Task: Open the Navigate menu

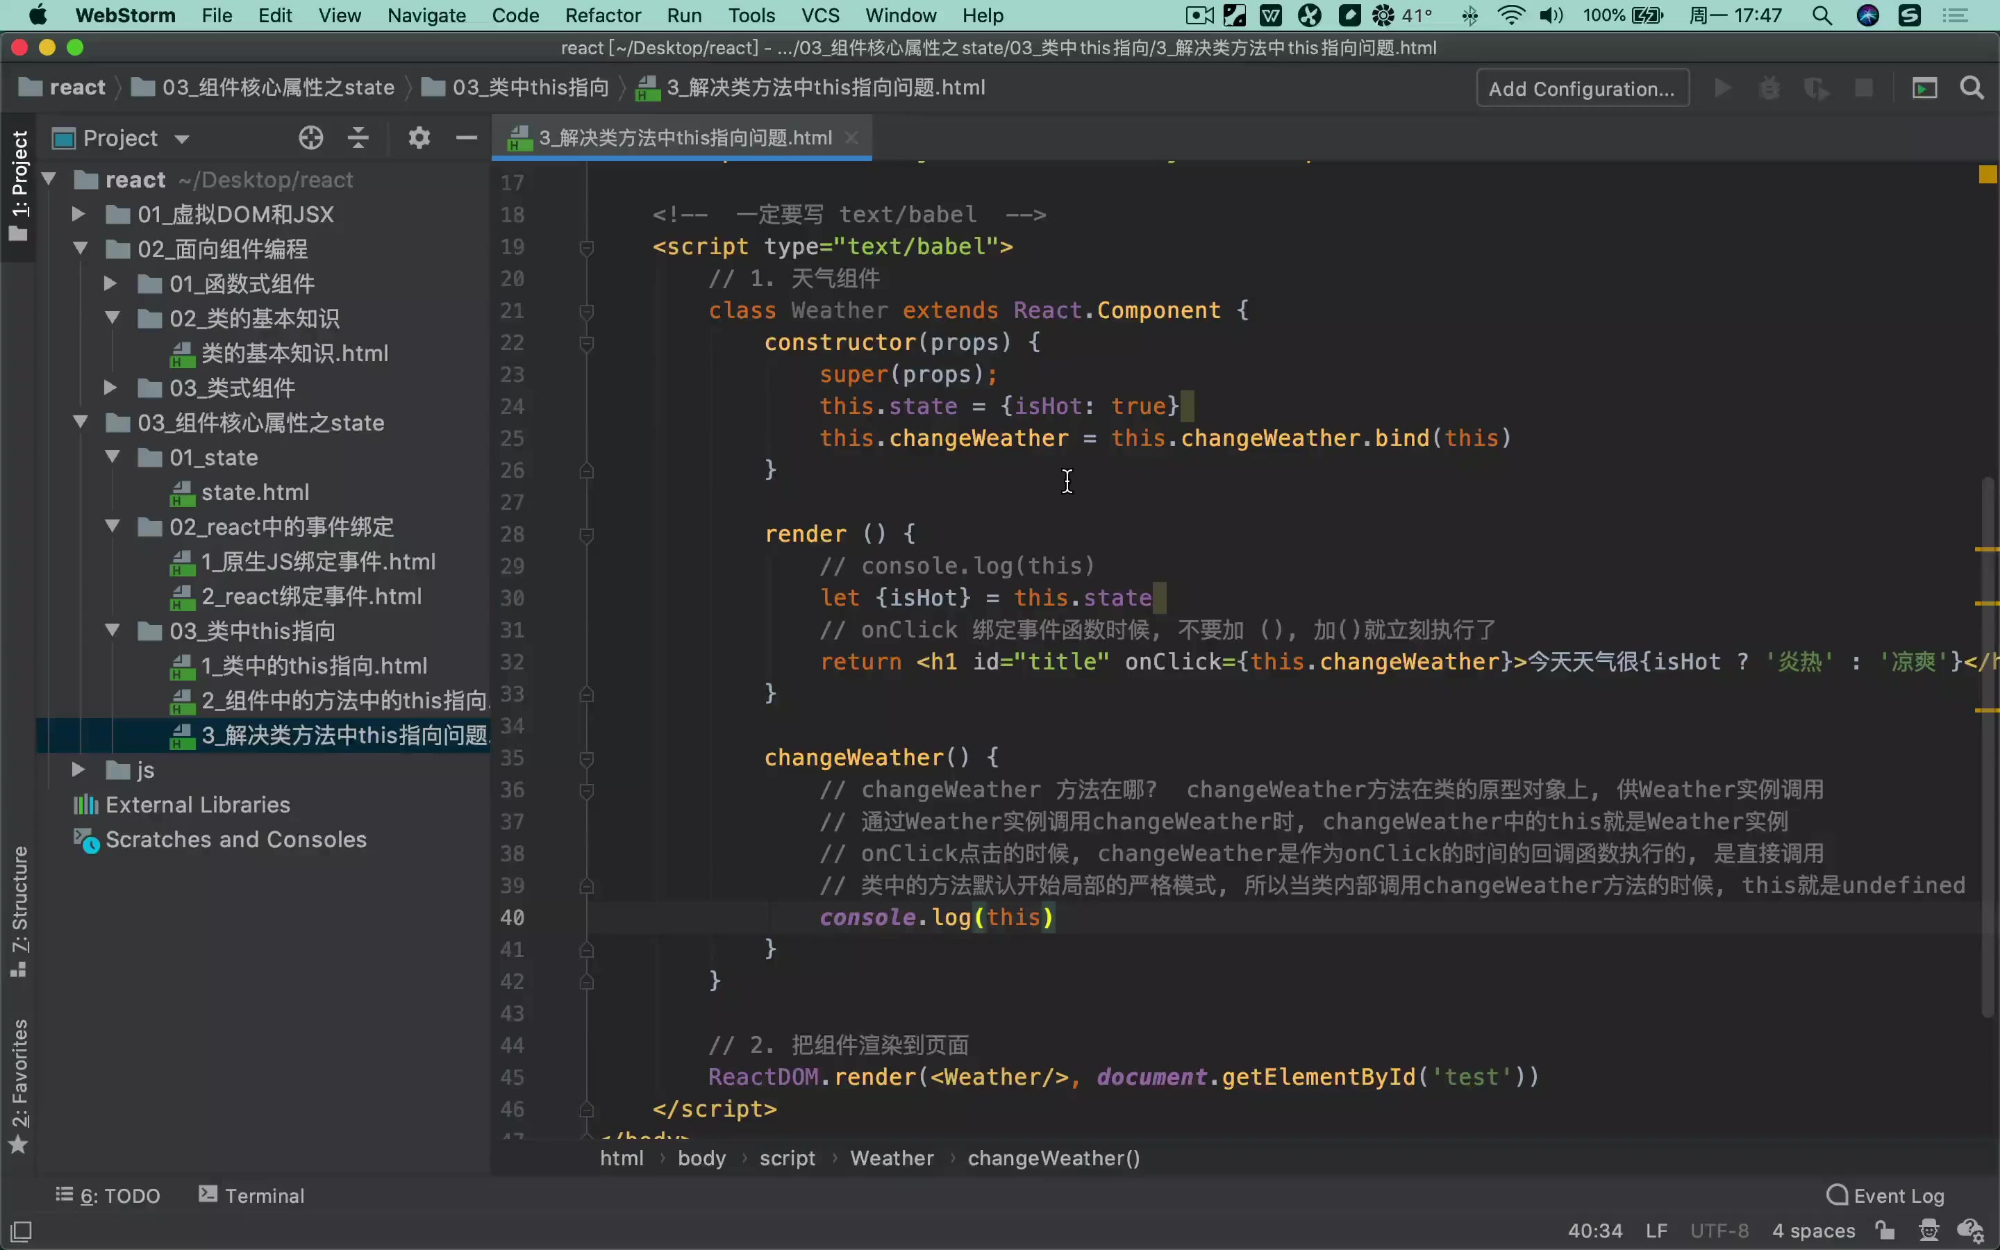Action: pos(426,15)
